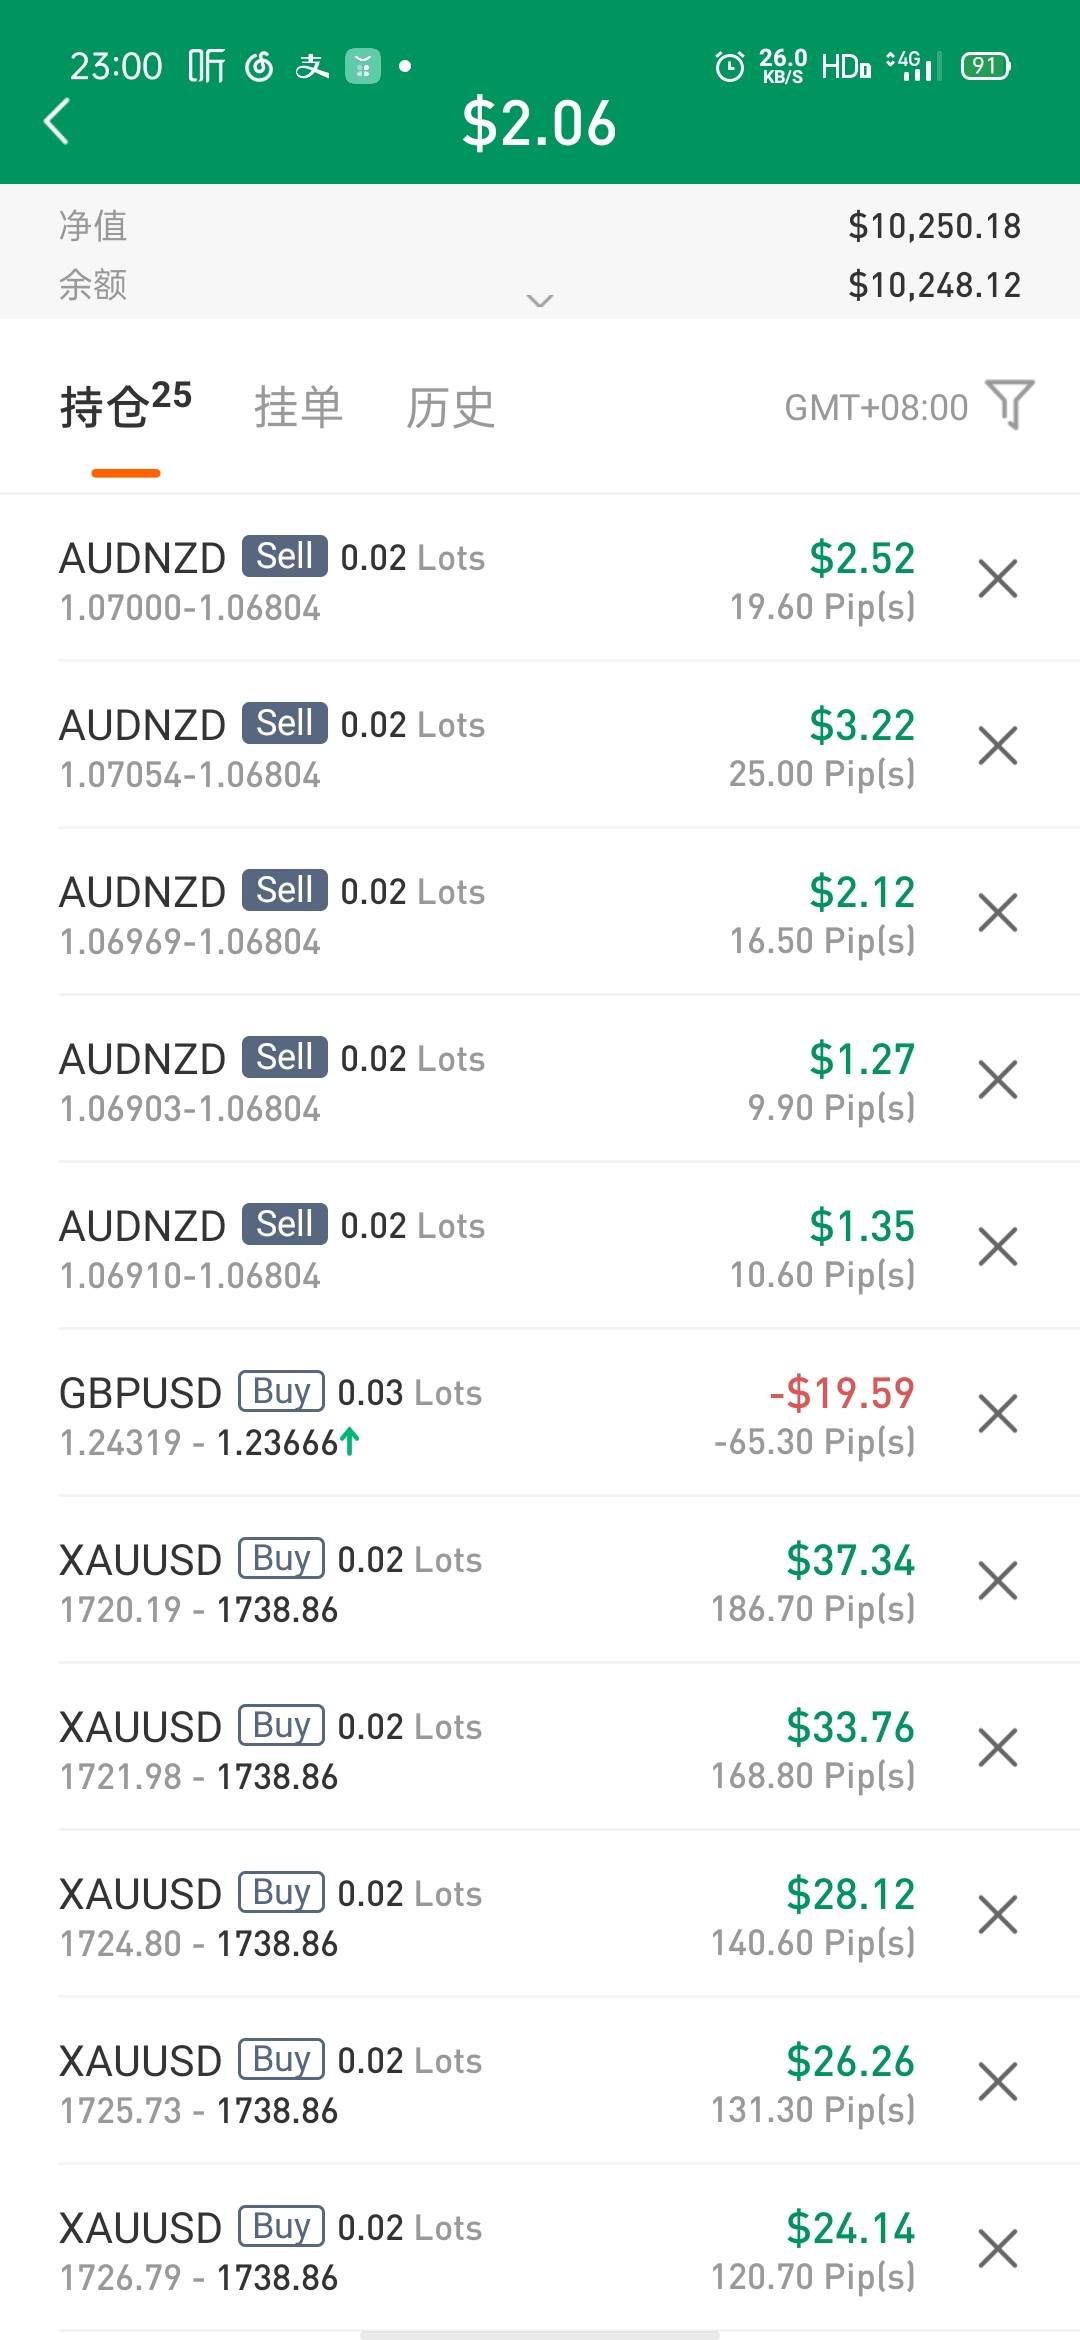The height and width of the screenshot is (2340, 1080).
Task: Tap the alarm clock icon in status bar
Action: tap(730, 67)
